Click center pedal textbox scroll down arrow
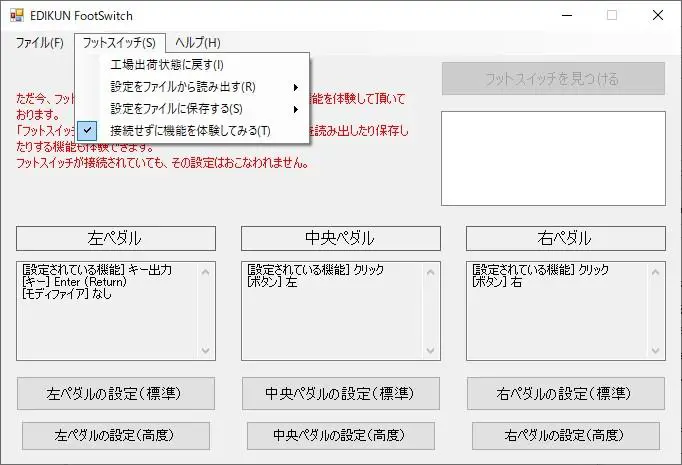 coord(431,350)
